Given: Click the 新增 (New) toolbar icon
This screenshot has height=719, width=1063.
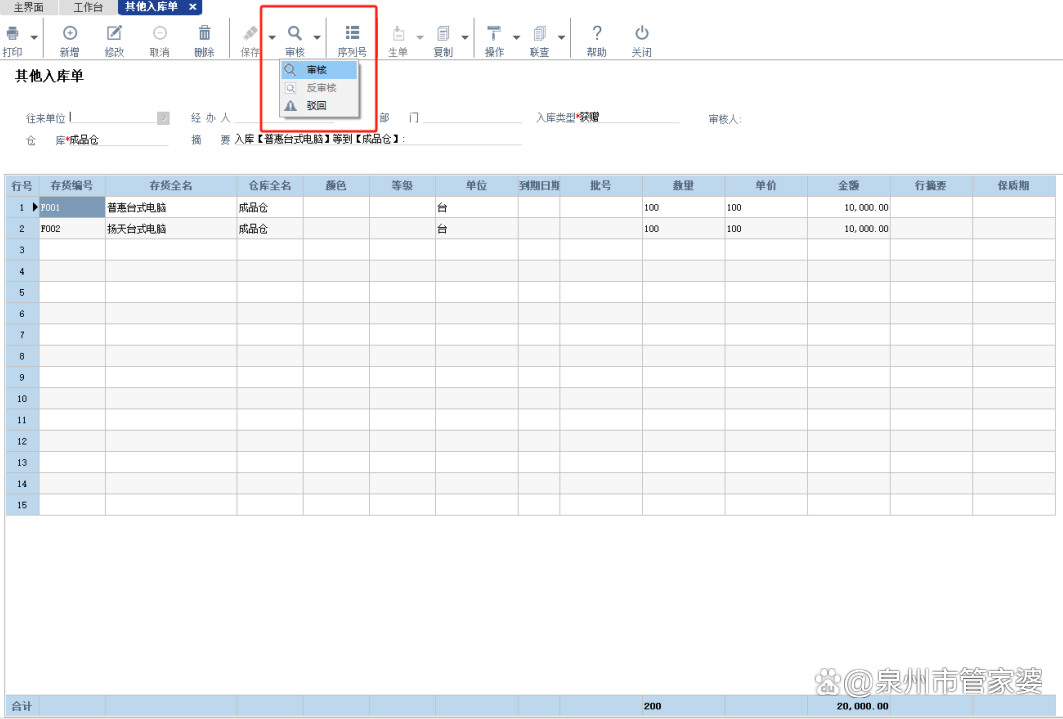Looking at the screenshot, I should (x=69, y=34).
